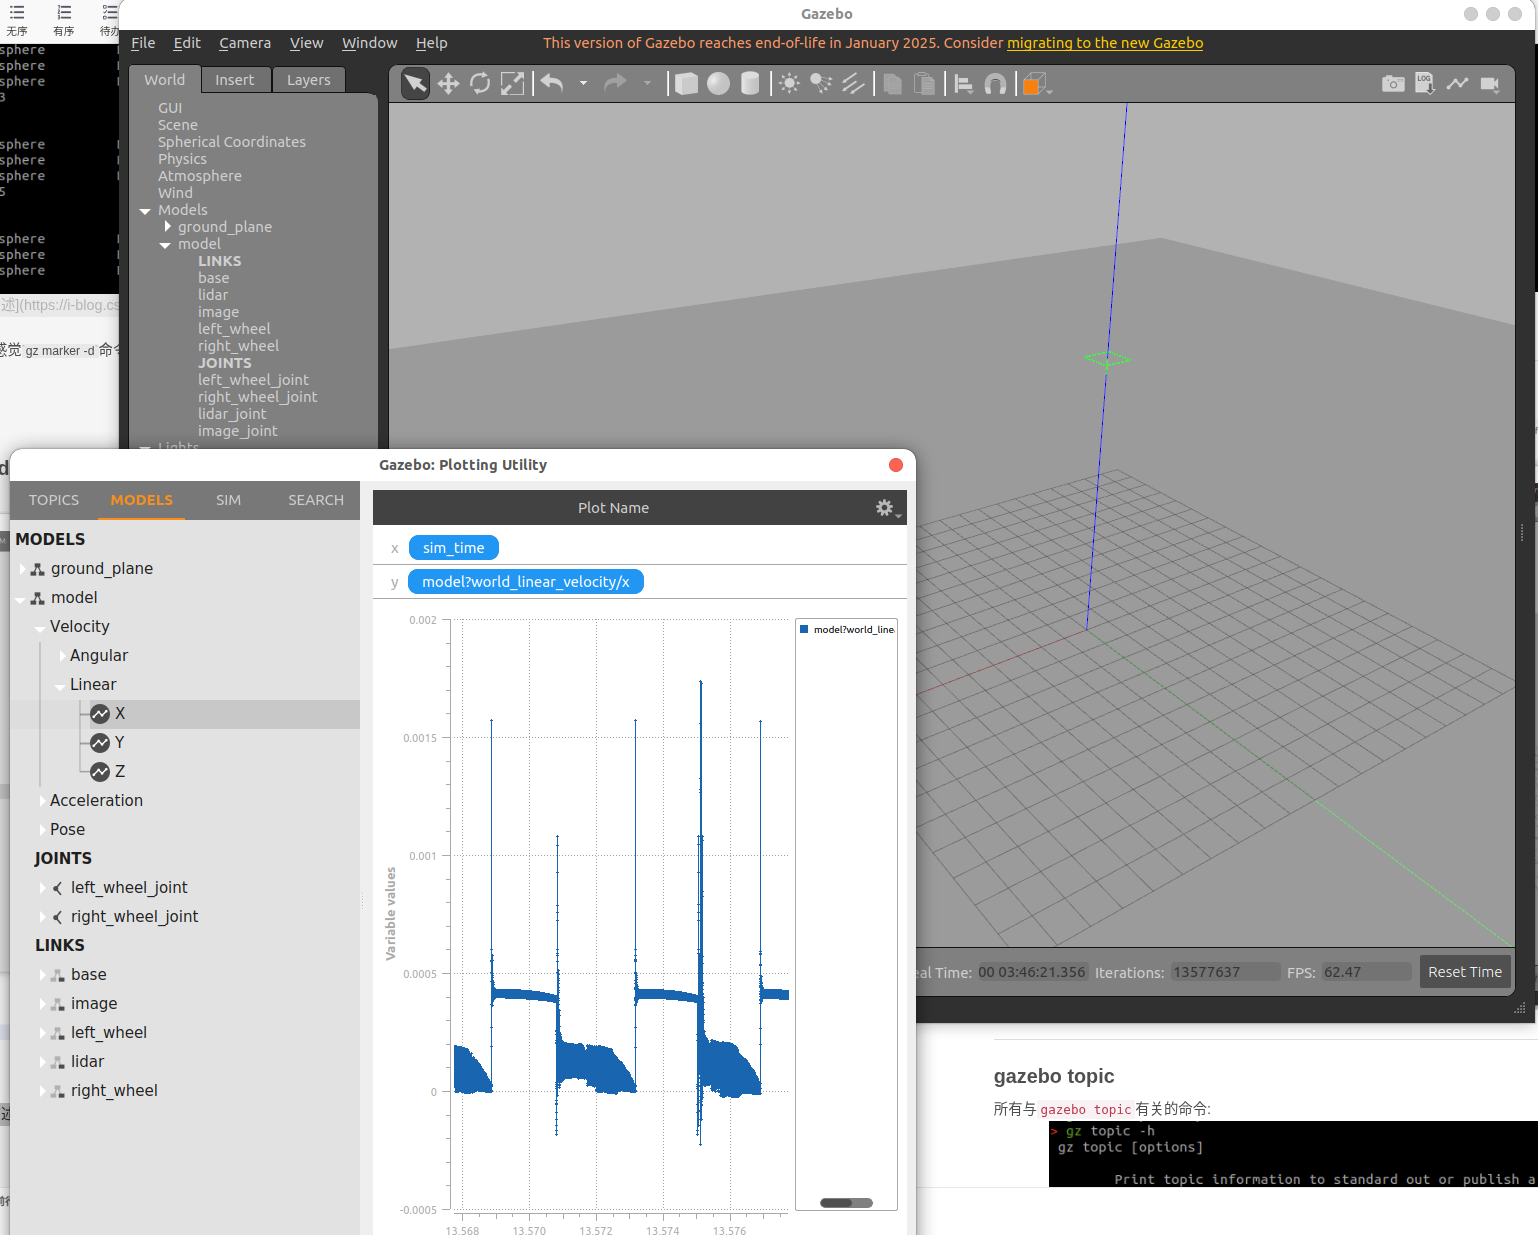Click the video record camera icon
This screenshot has width=1538, height=1235.
(1490, 84)
